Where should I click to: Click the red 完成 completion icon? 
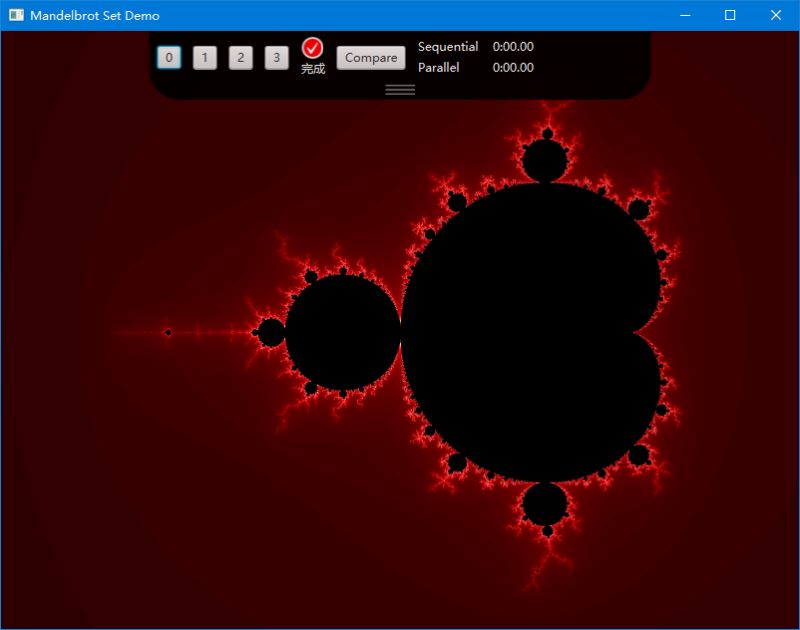pos(313,46)
